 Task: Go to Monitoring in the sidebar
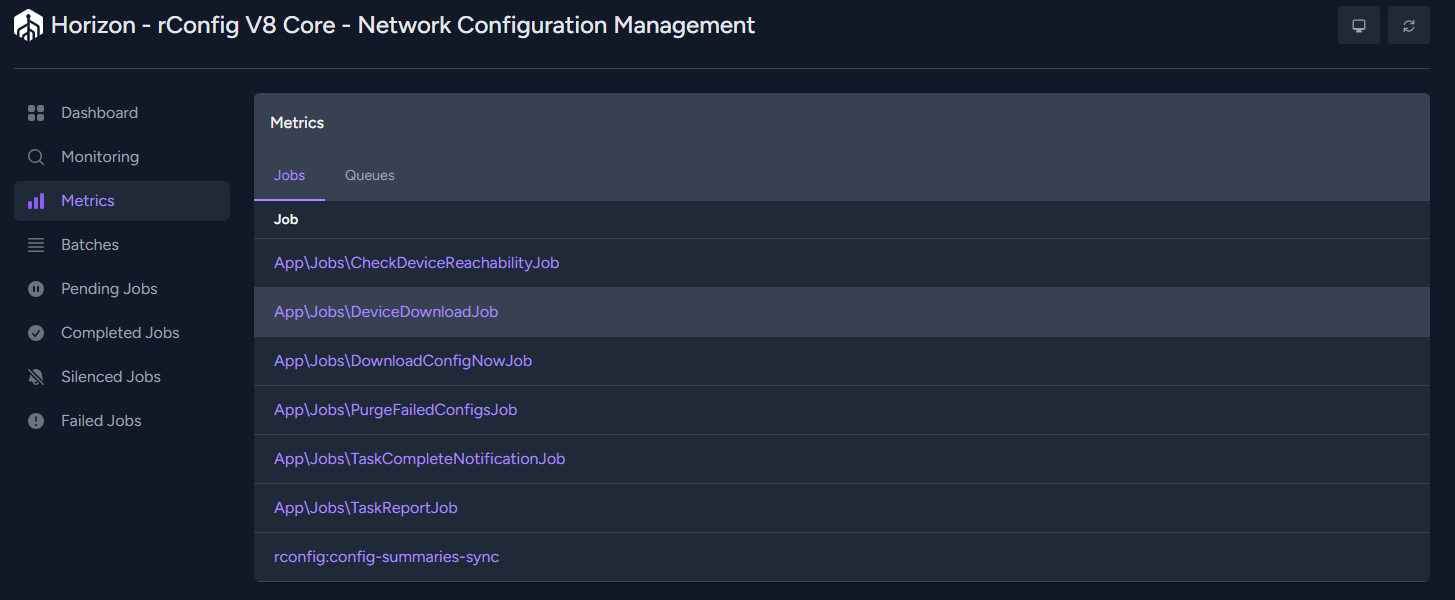click(122, 157)
